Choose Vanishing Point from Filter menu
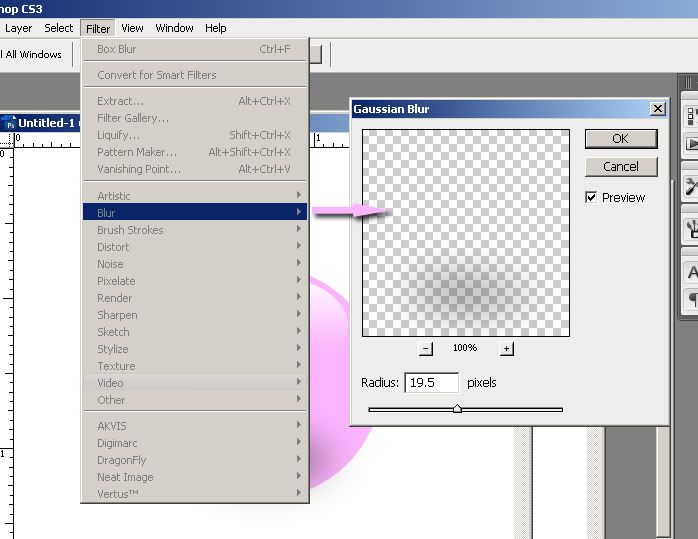The width and height of the screenshot is (698, 539). point(195,169)
